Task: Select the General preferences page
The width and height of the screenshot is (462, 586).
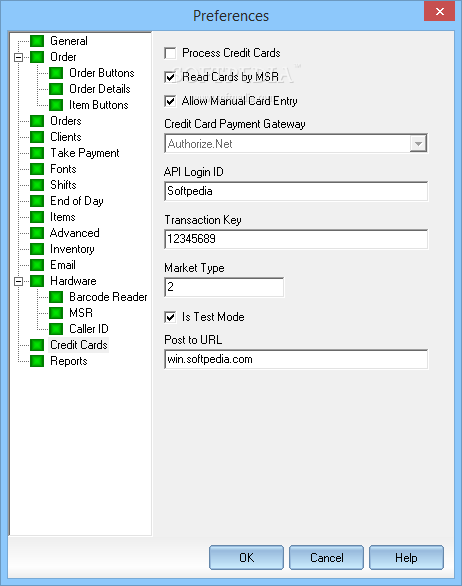Action: [x=69, y=41]
